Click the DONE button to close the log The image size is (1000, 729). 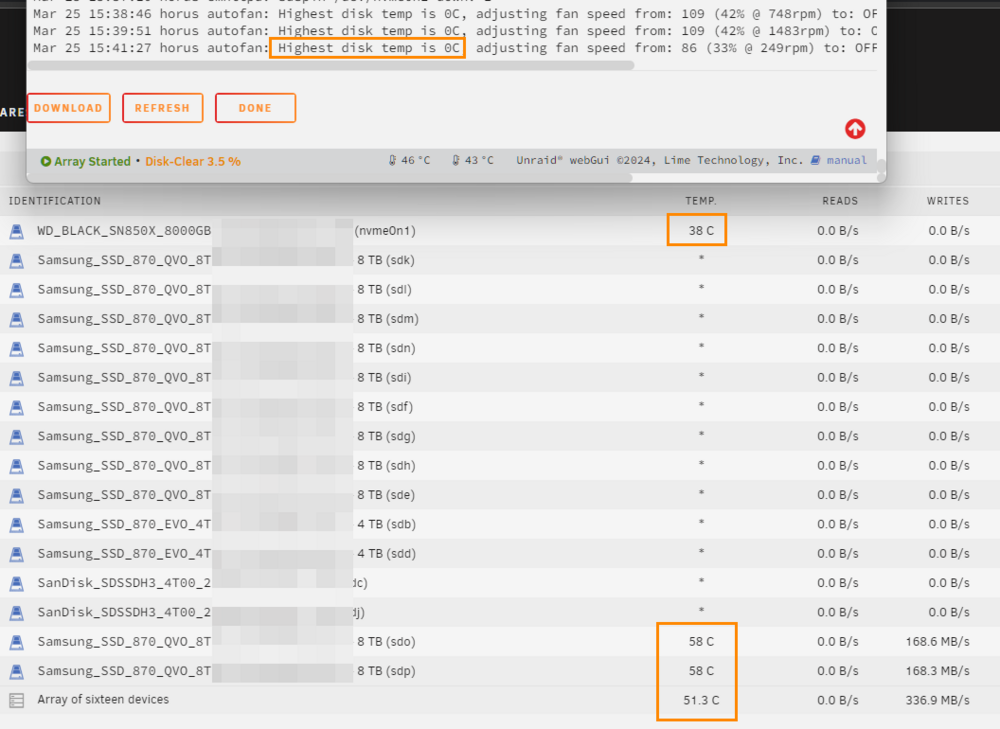[255, 108]
